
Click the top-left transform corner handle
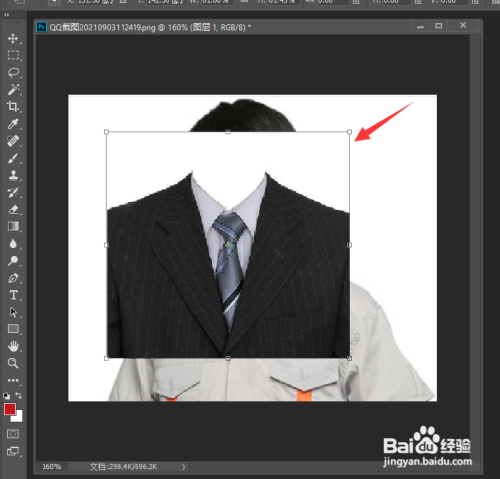tap(106, 132)
